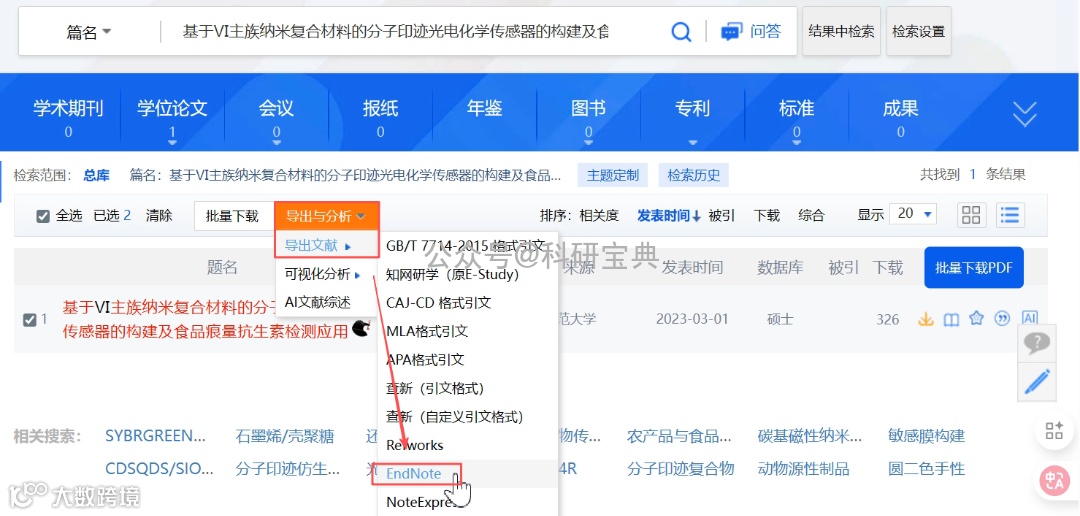Open the help question bubble icon
Image resolution: width=1080 pixels, height=516 pixels.
tap(1037, 342)
